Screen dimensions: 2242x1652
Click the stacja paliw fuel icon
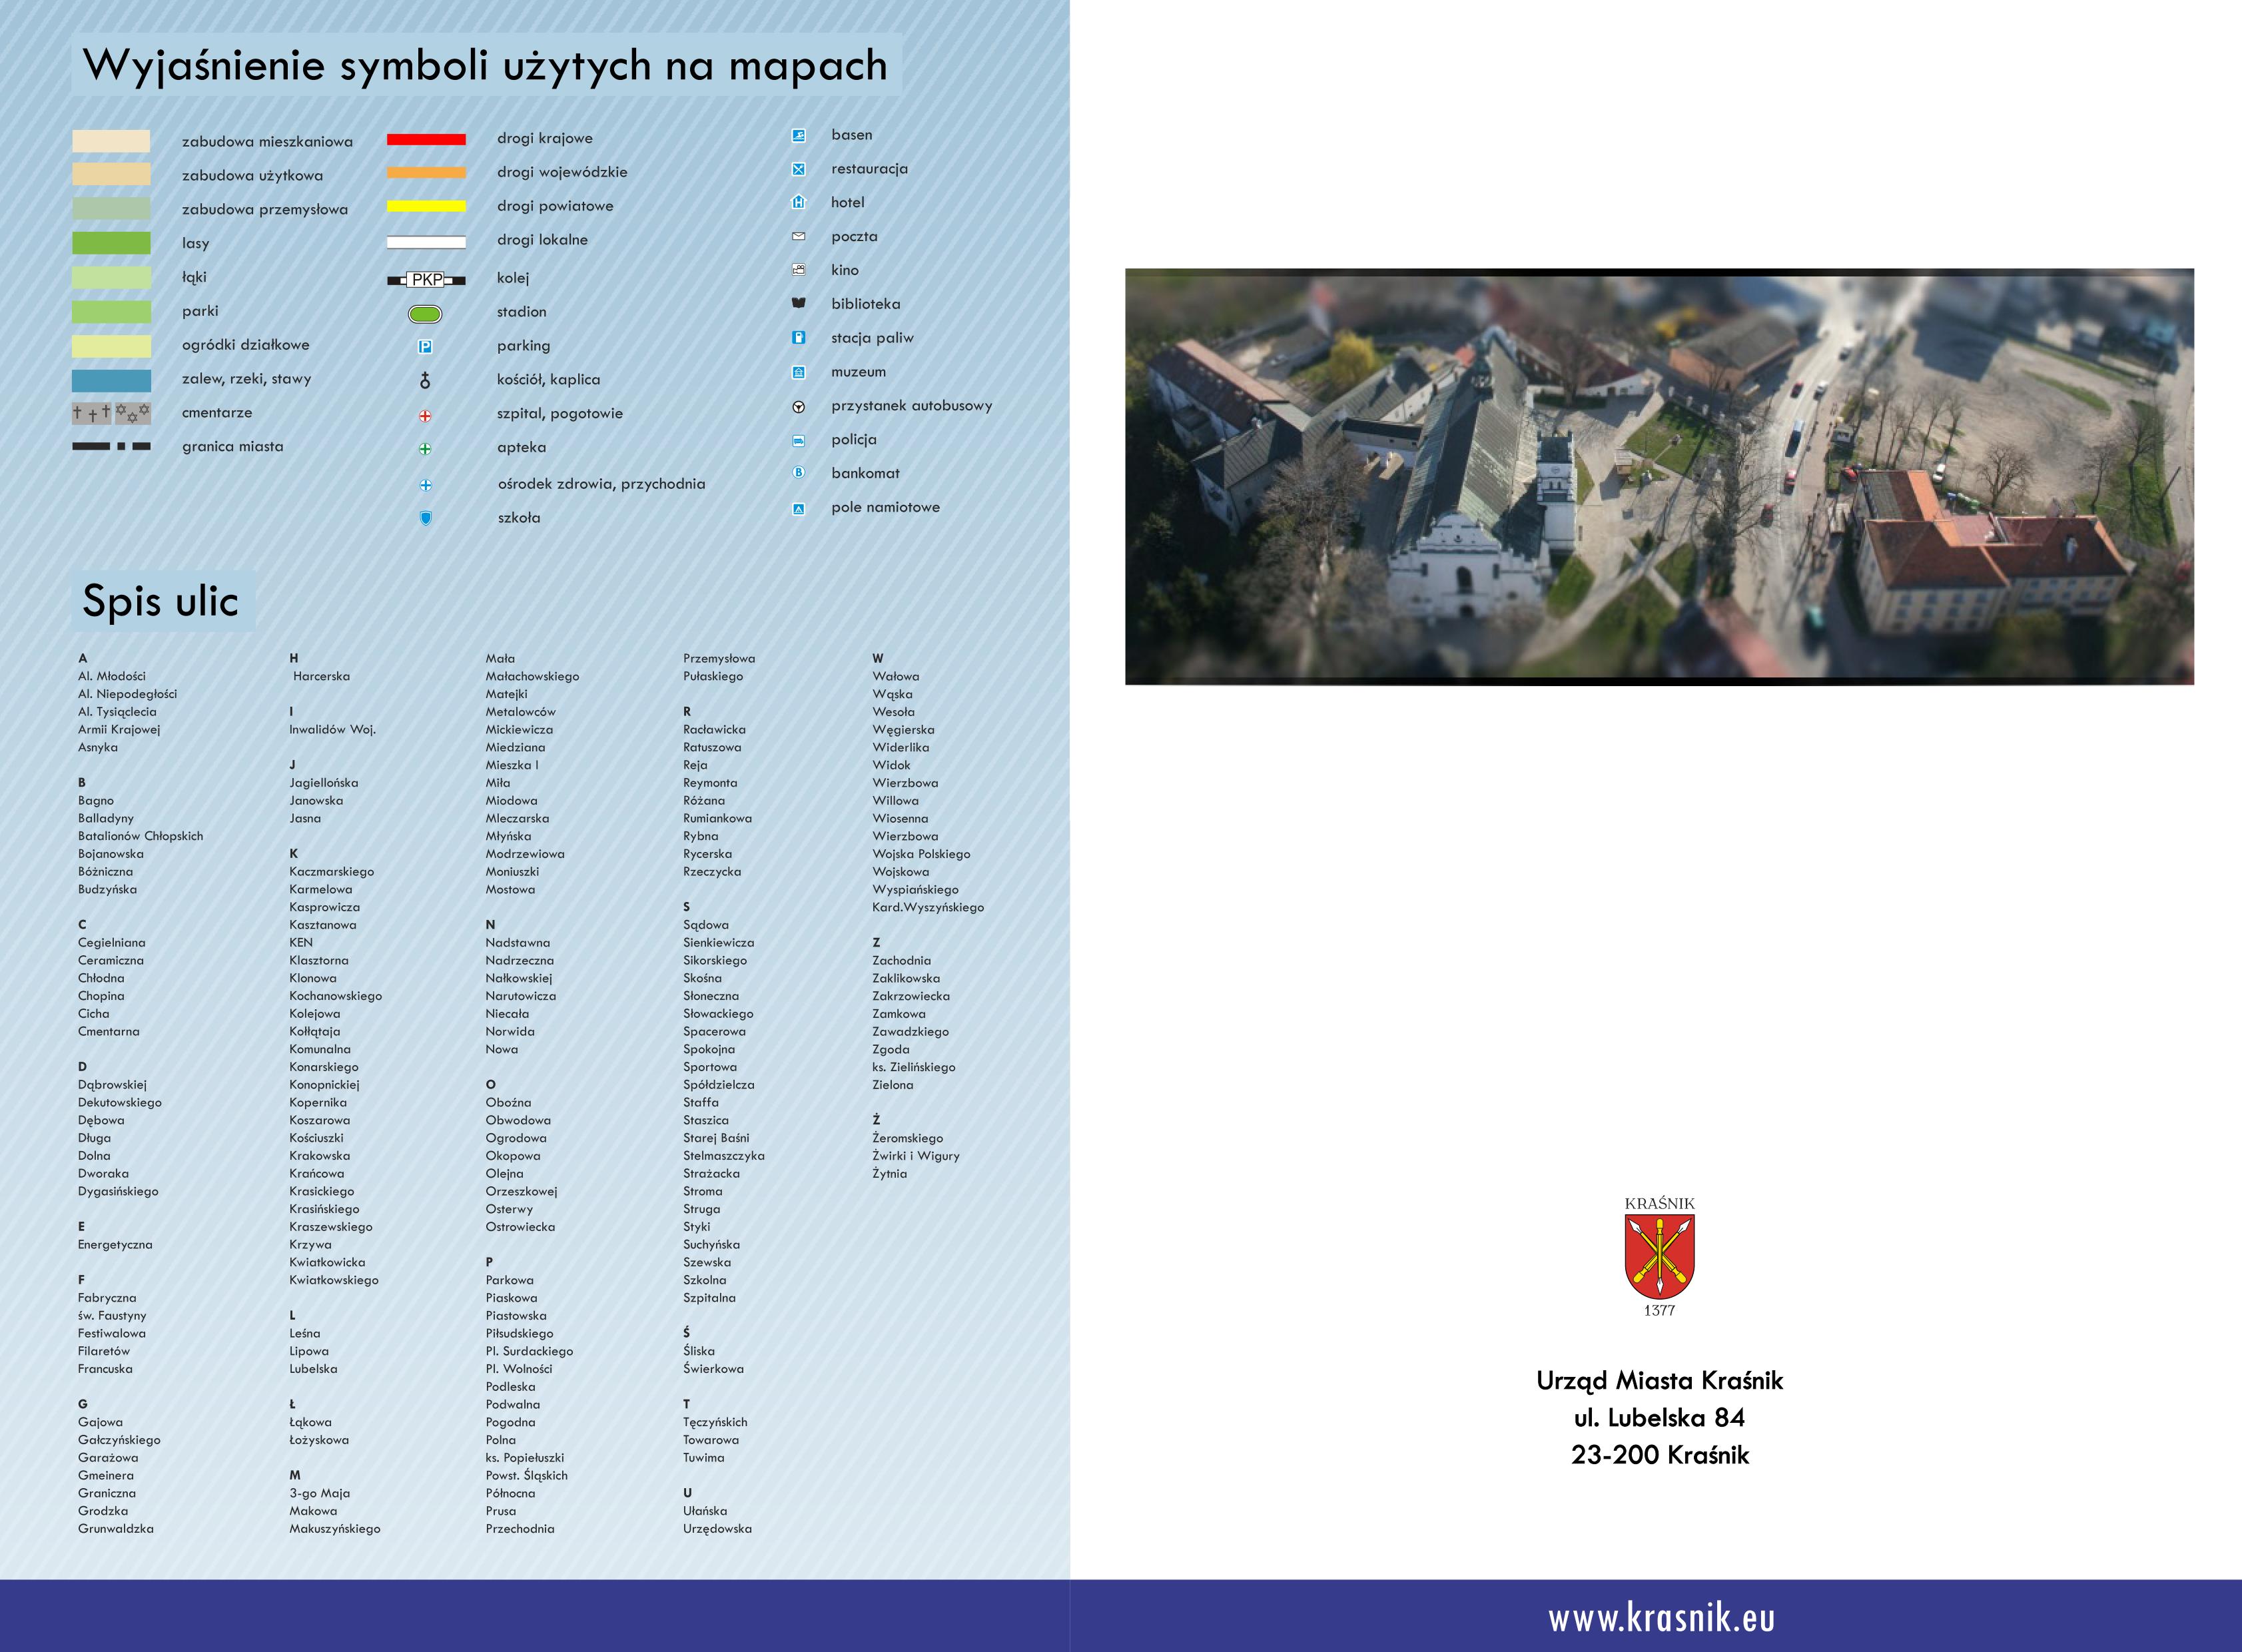(798, 338)
